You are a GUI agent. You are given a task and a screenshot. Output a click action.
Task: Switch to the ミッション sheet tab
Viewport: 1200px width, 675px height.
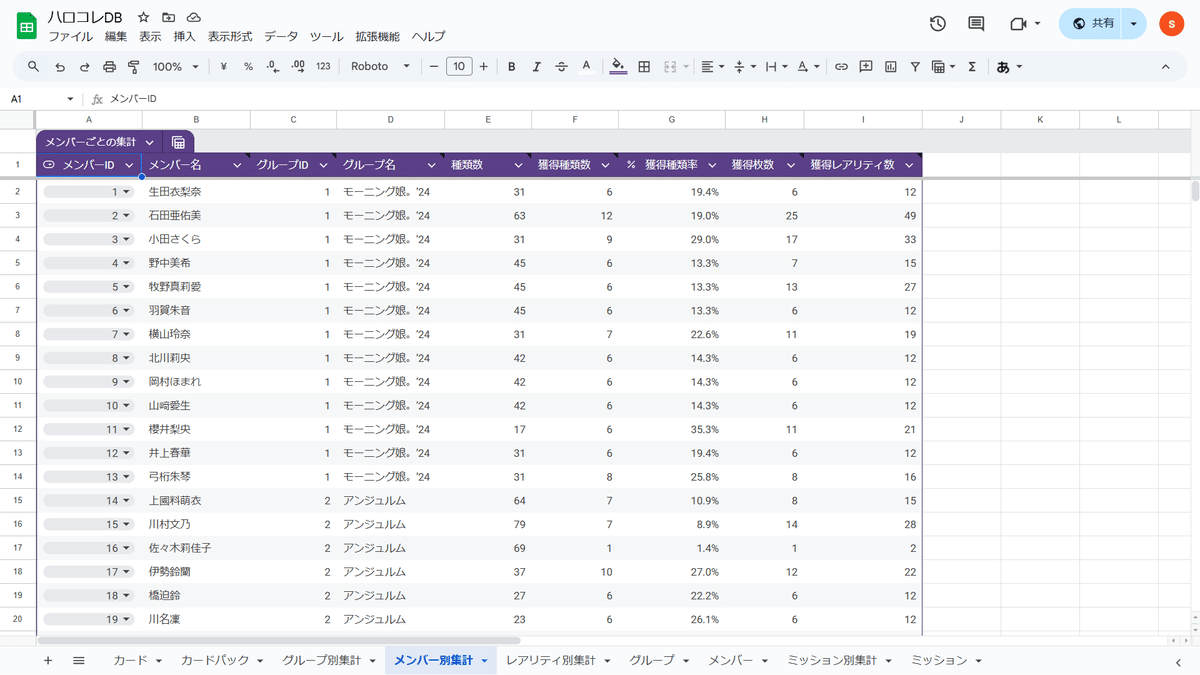939,661
